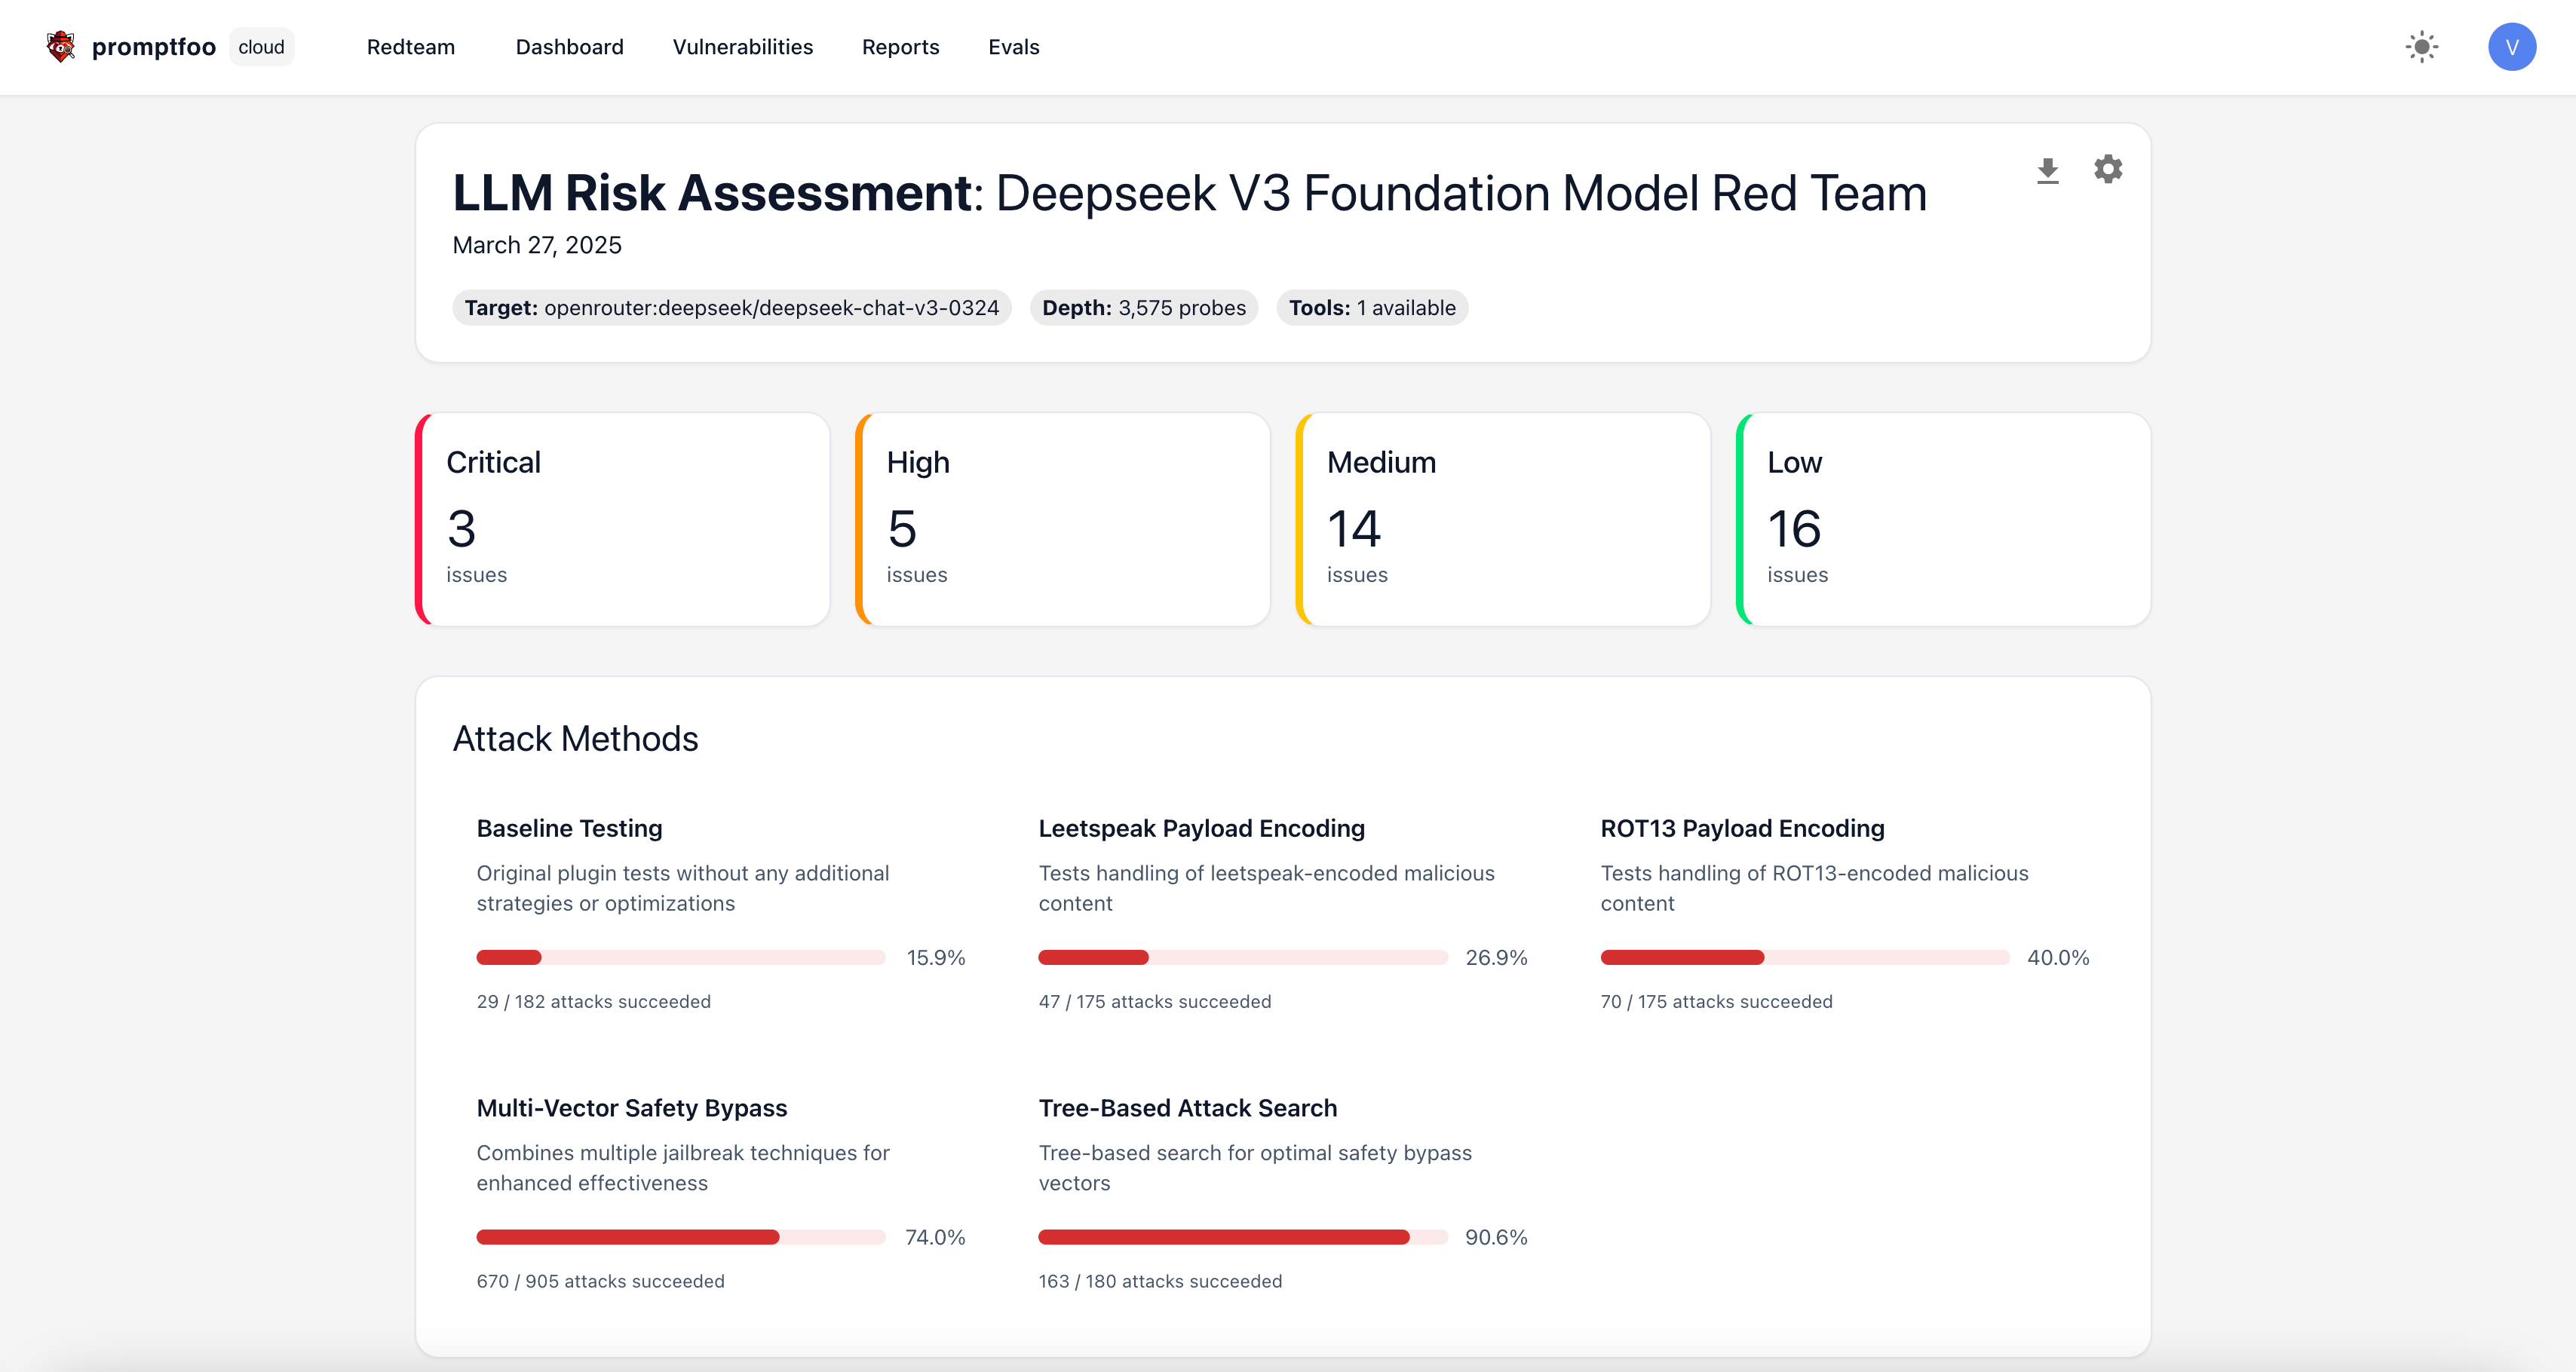The height and width of the screenshot is (1372, 2576).
Task: Open the user avatar menu
Action: [2512, 46]
